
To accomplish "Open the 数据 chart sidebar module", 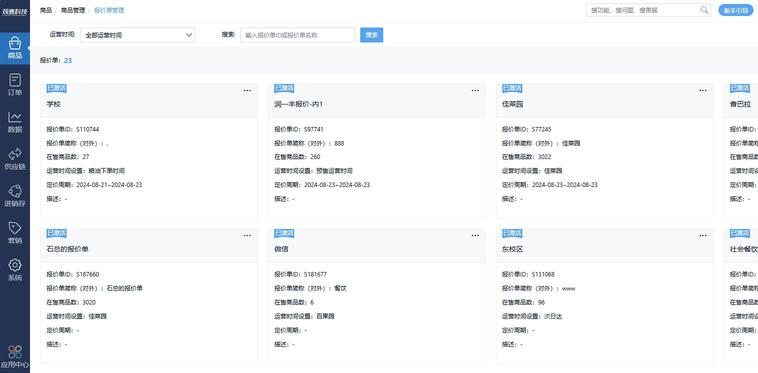I will (x=15, y=122).
